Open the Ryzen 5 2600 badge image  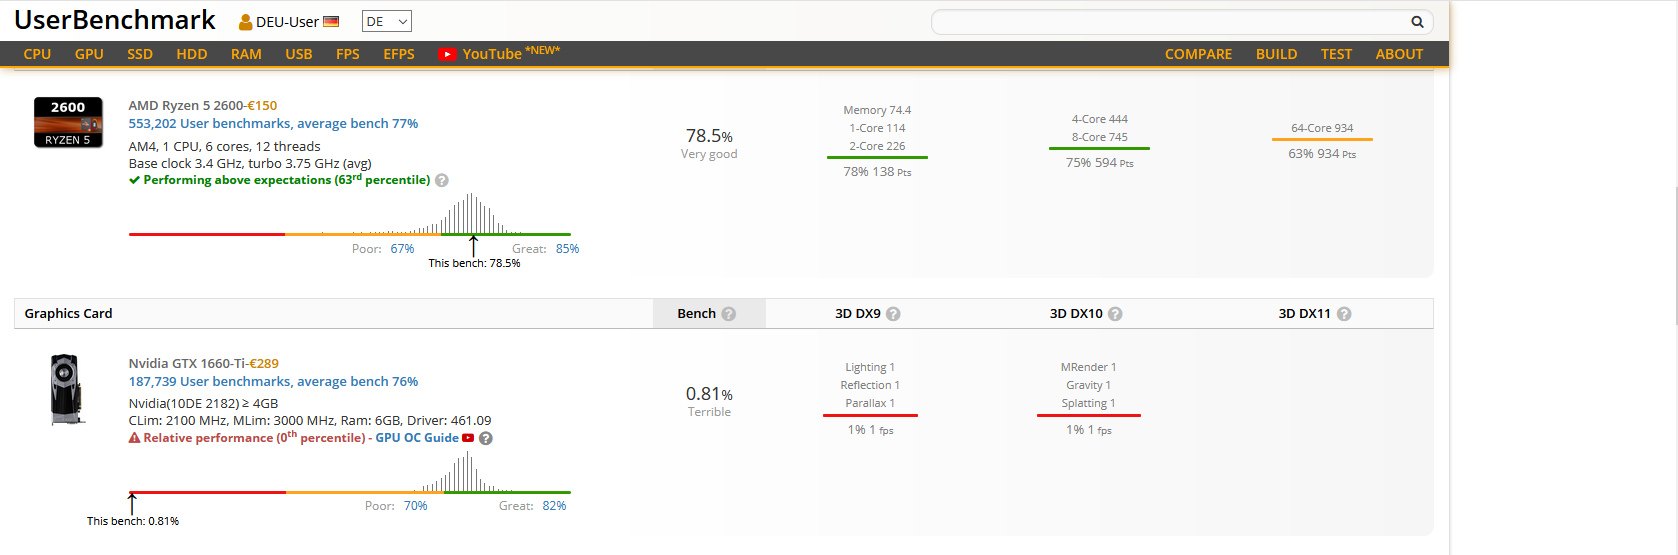(68, 123)
